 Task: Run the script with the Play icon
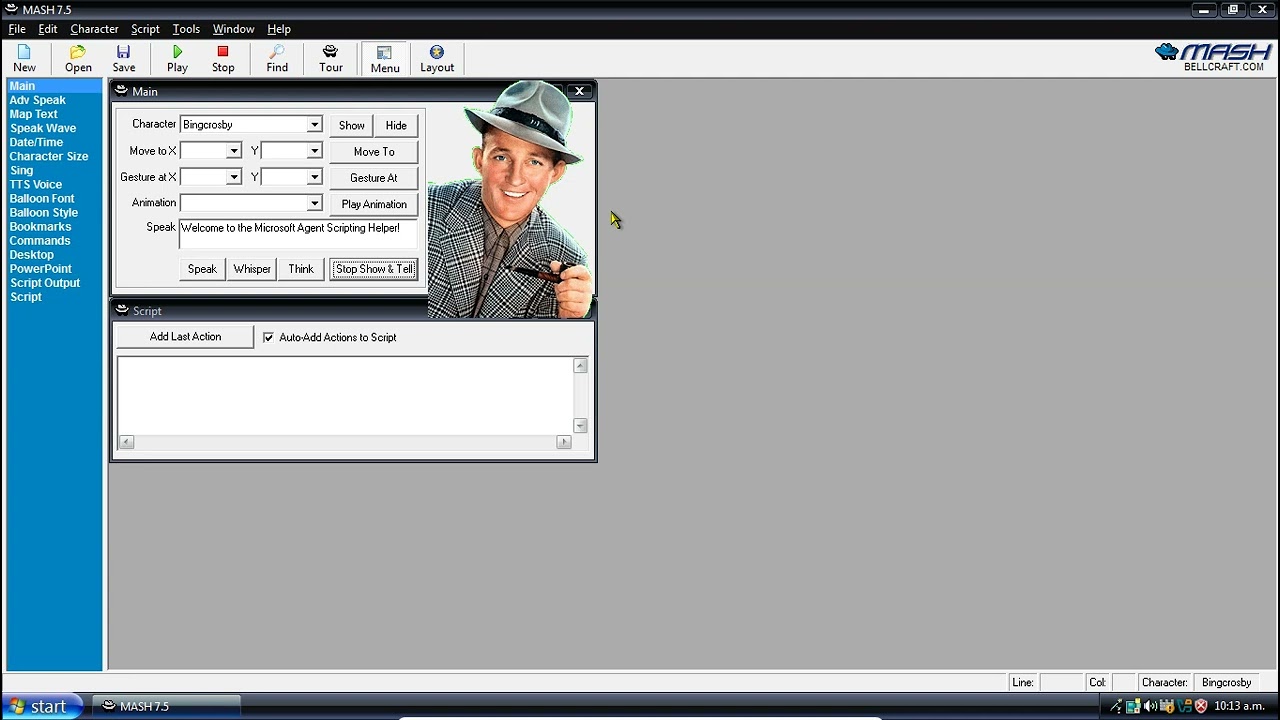[177, 58]
